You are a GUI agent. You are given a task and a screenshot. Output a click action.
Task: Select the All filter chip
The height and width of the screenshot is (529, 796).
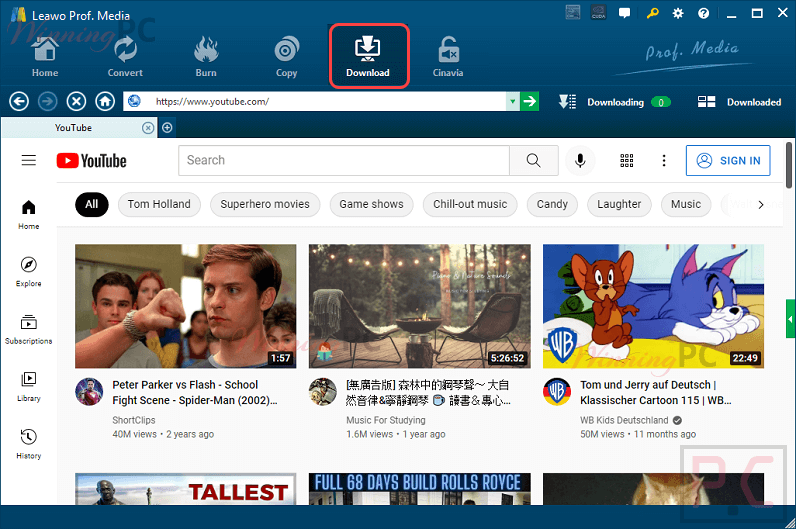click(92, 205)
